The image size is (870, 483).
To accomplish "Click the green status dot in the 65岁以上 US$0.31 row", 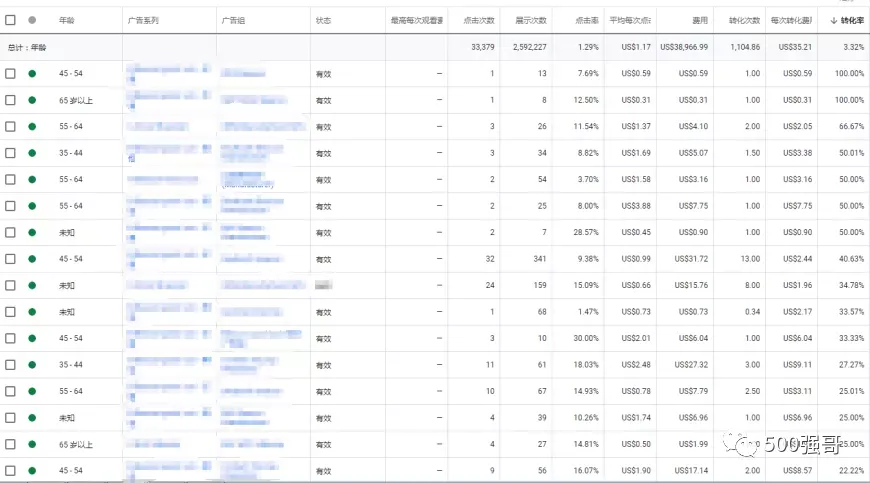I will tap(32, 100).
